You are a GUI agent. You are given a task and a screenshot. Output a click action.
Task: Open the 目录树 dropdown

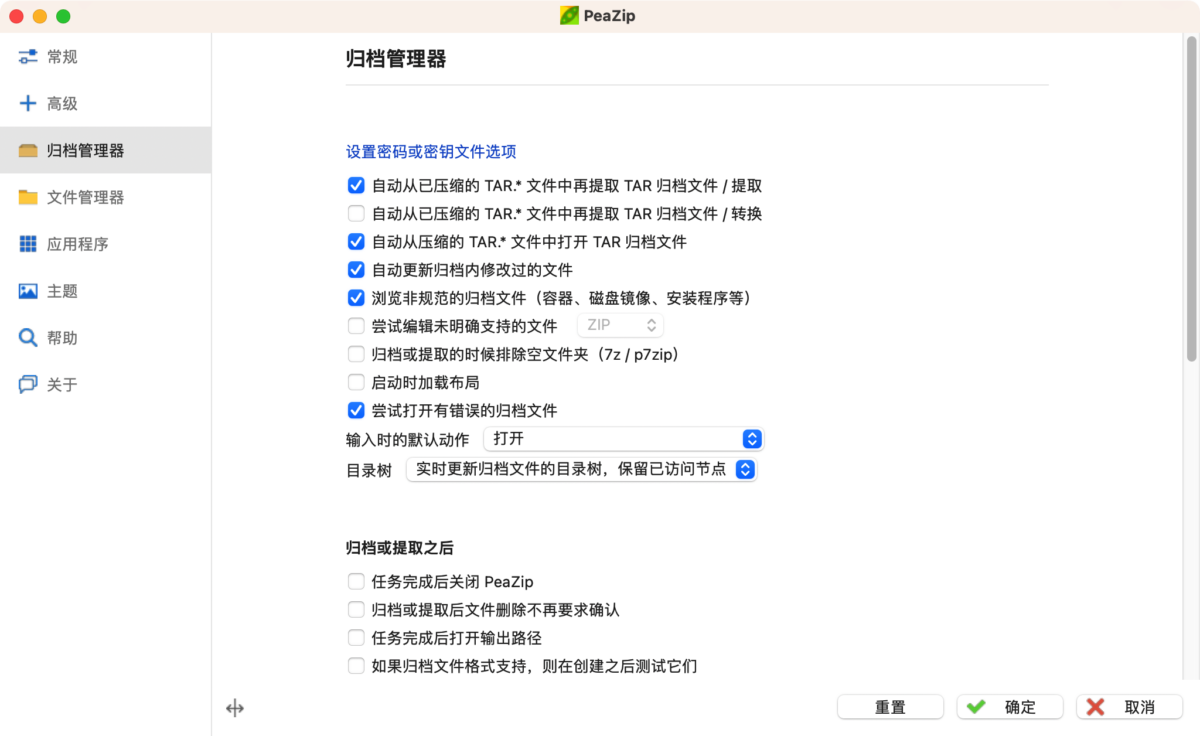pyautogui.click(x=581, y=469)
